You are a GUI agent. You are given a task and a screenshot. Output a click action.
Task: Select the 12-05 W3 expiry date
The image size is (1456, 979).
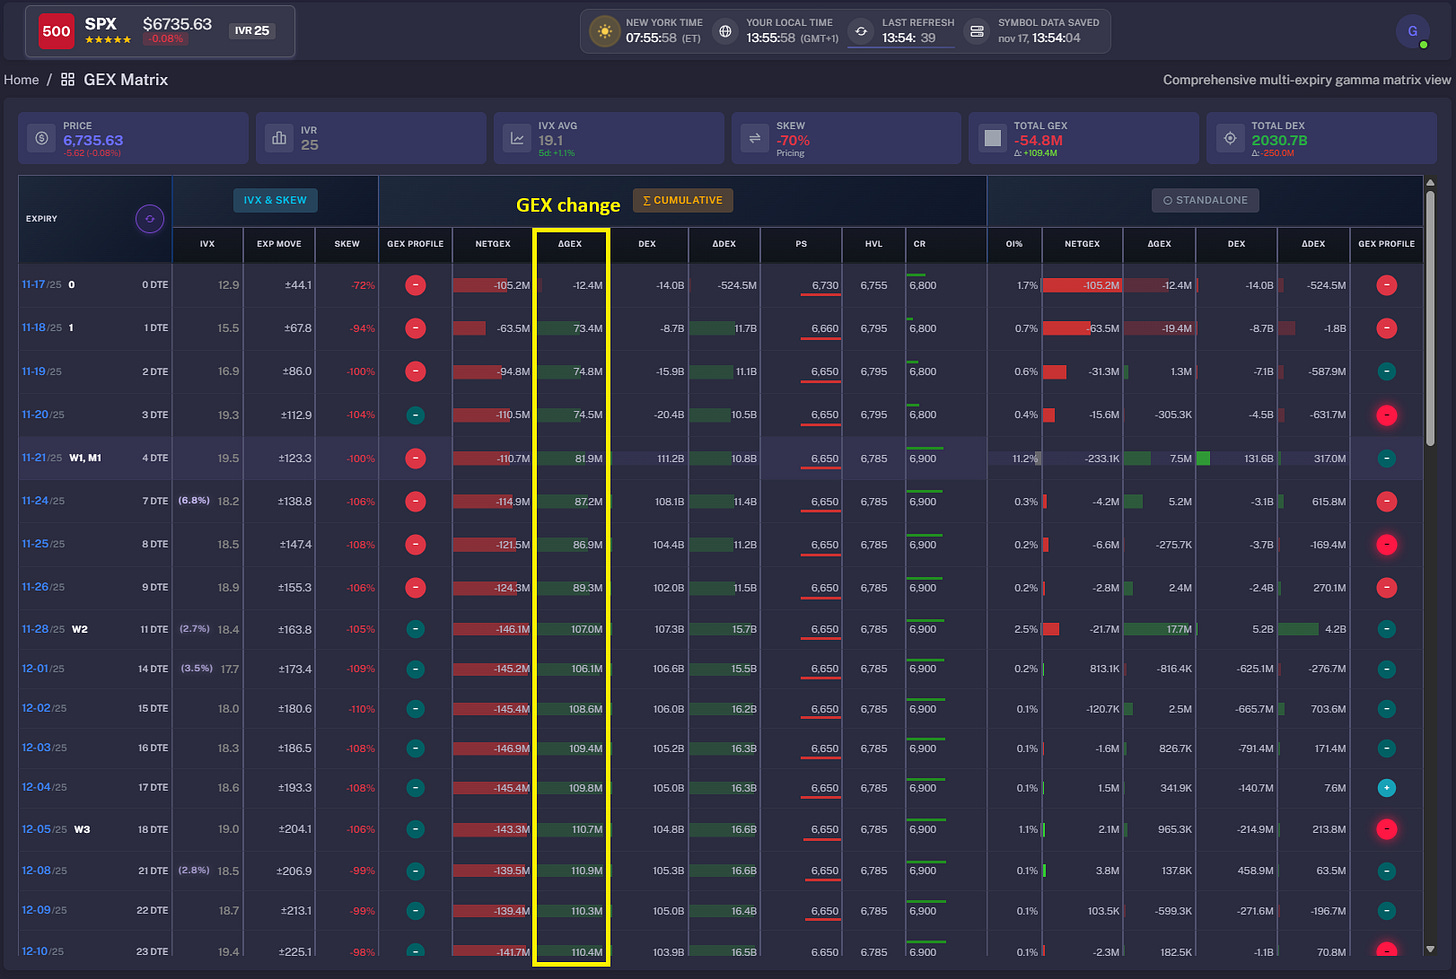pos(44,829)
